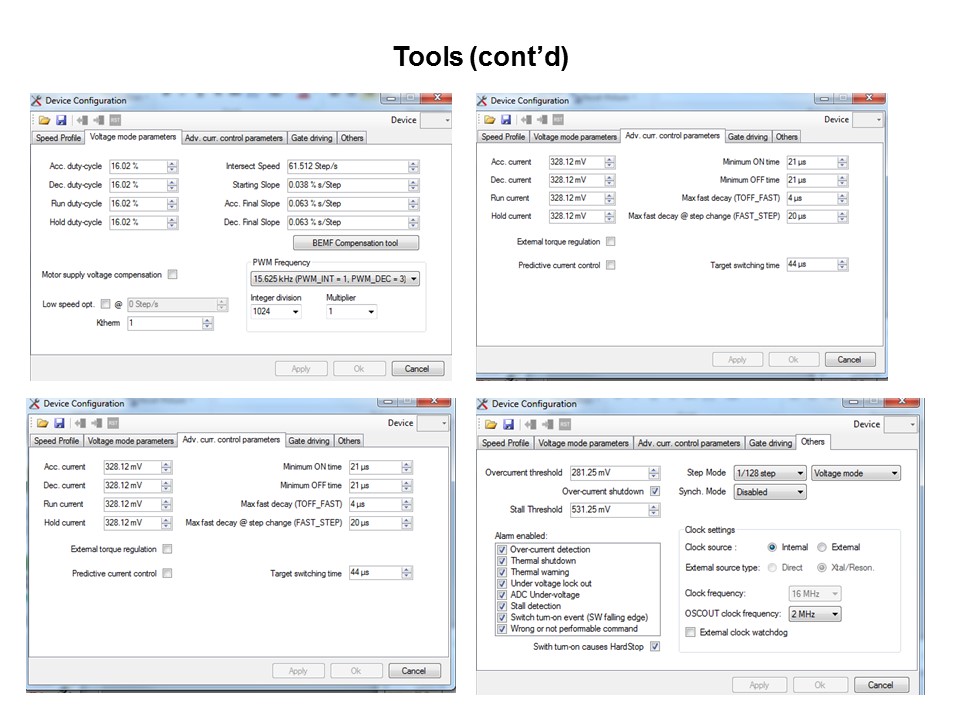Open a saved configuration file via folder icon
Image resolution: width=960 pixels, height=720 pixels.
[44, 120]
